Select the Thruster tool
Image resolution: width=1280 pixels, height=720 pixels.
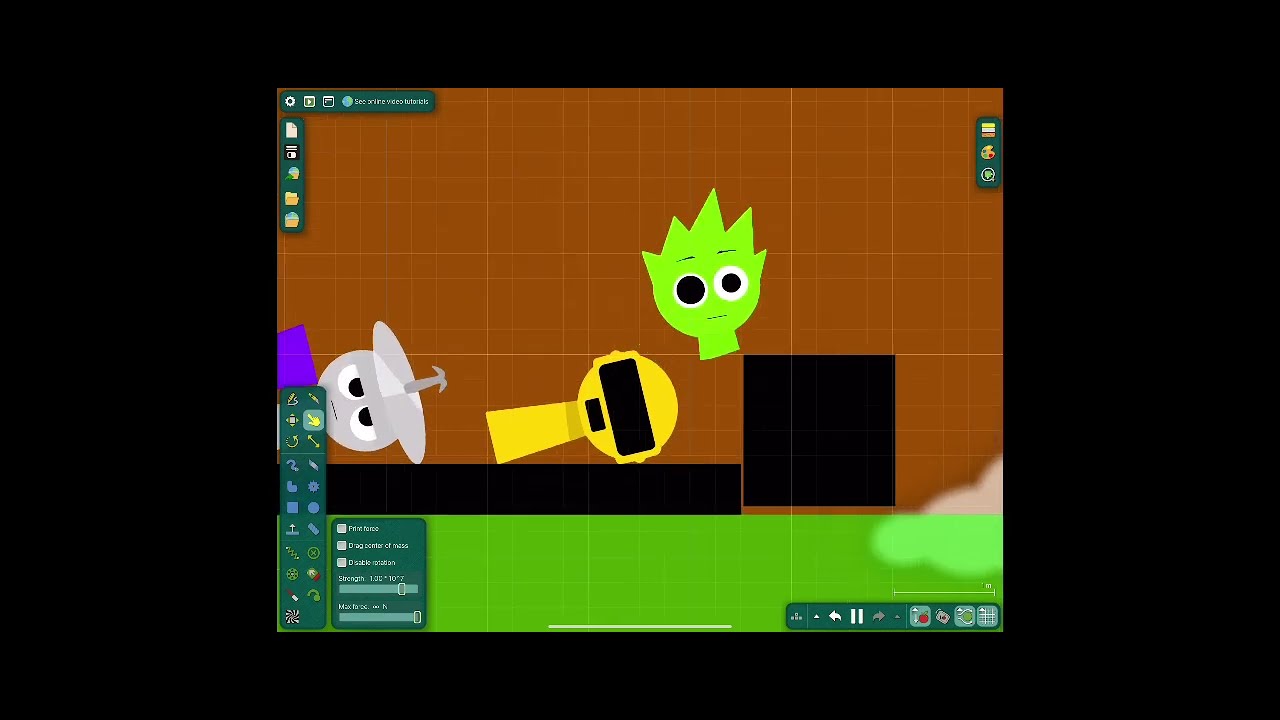coord(313,574)
